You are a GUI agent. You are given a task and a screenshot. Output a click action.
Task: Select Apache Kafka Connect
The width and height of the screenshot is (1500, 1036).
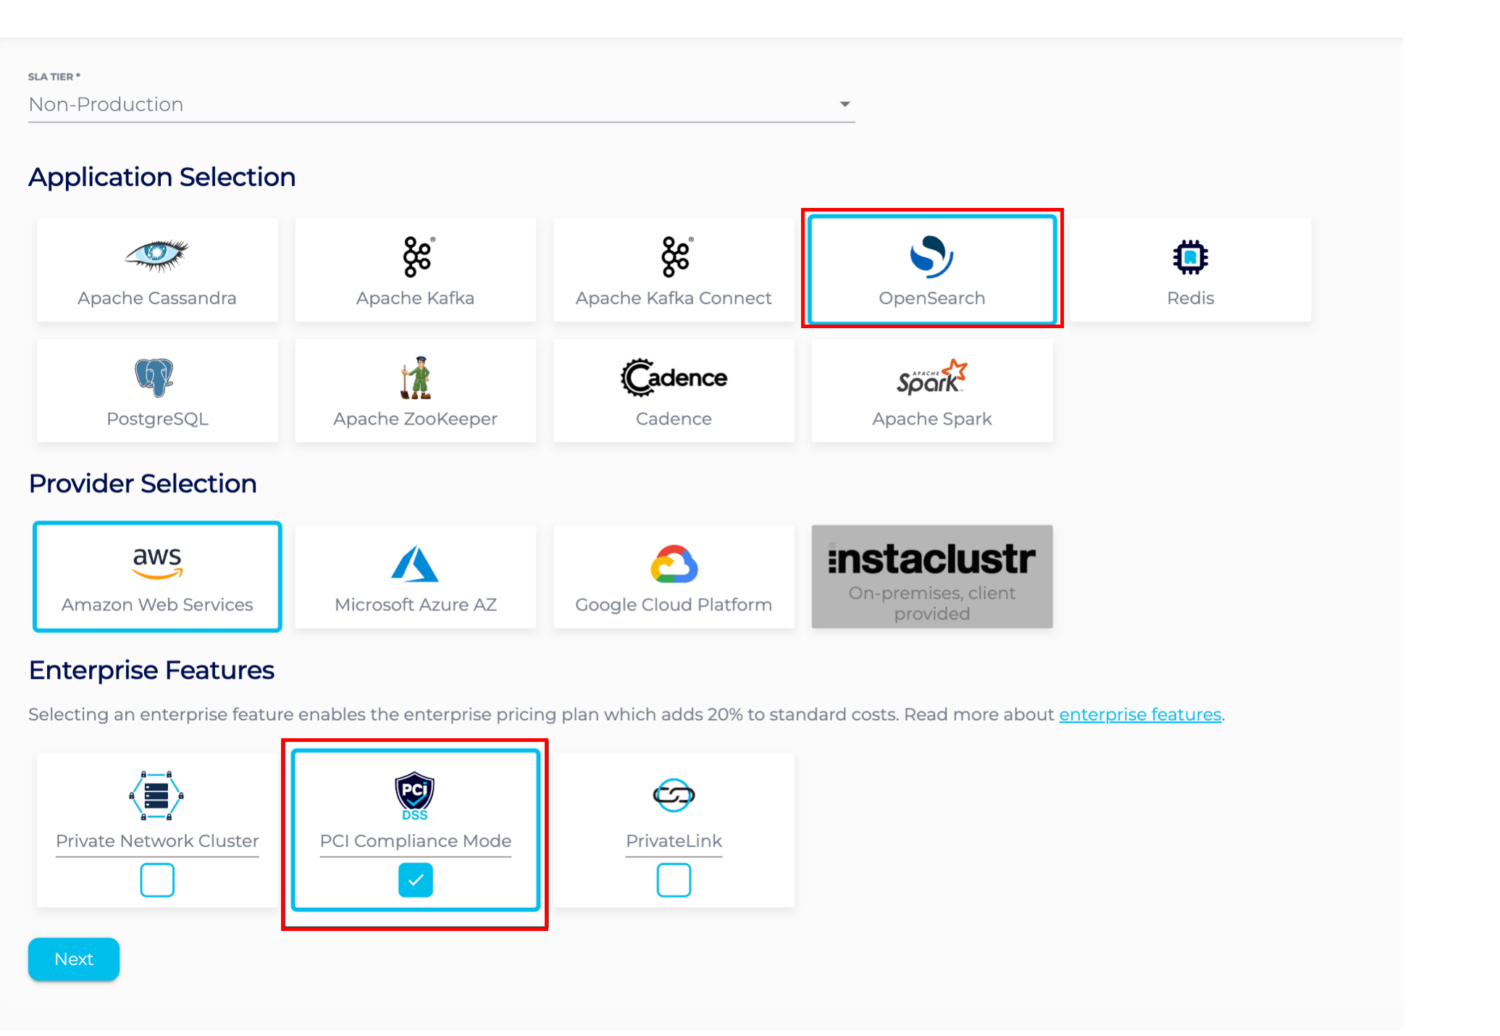(673, 270)
